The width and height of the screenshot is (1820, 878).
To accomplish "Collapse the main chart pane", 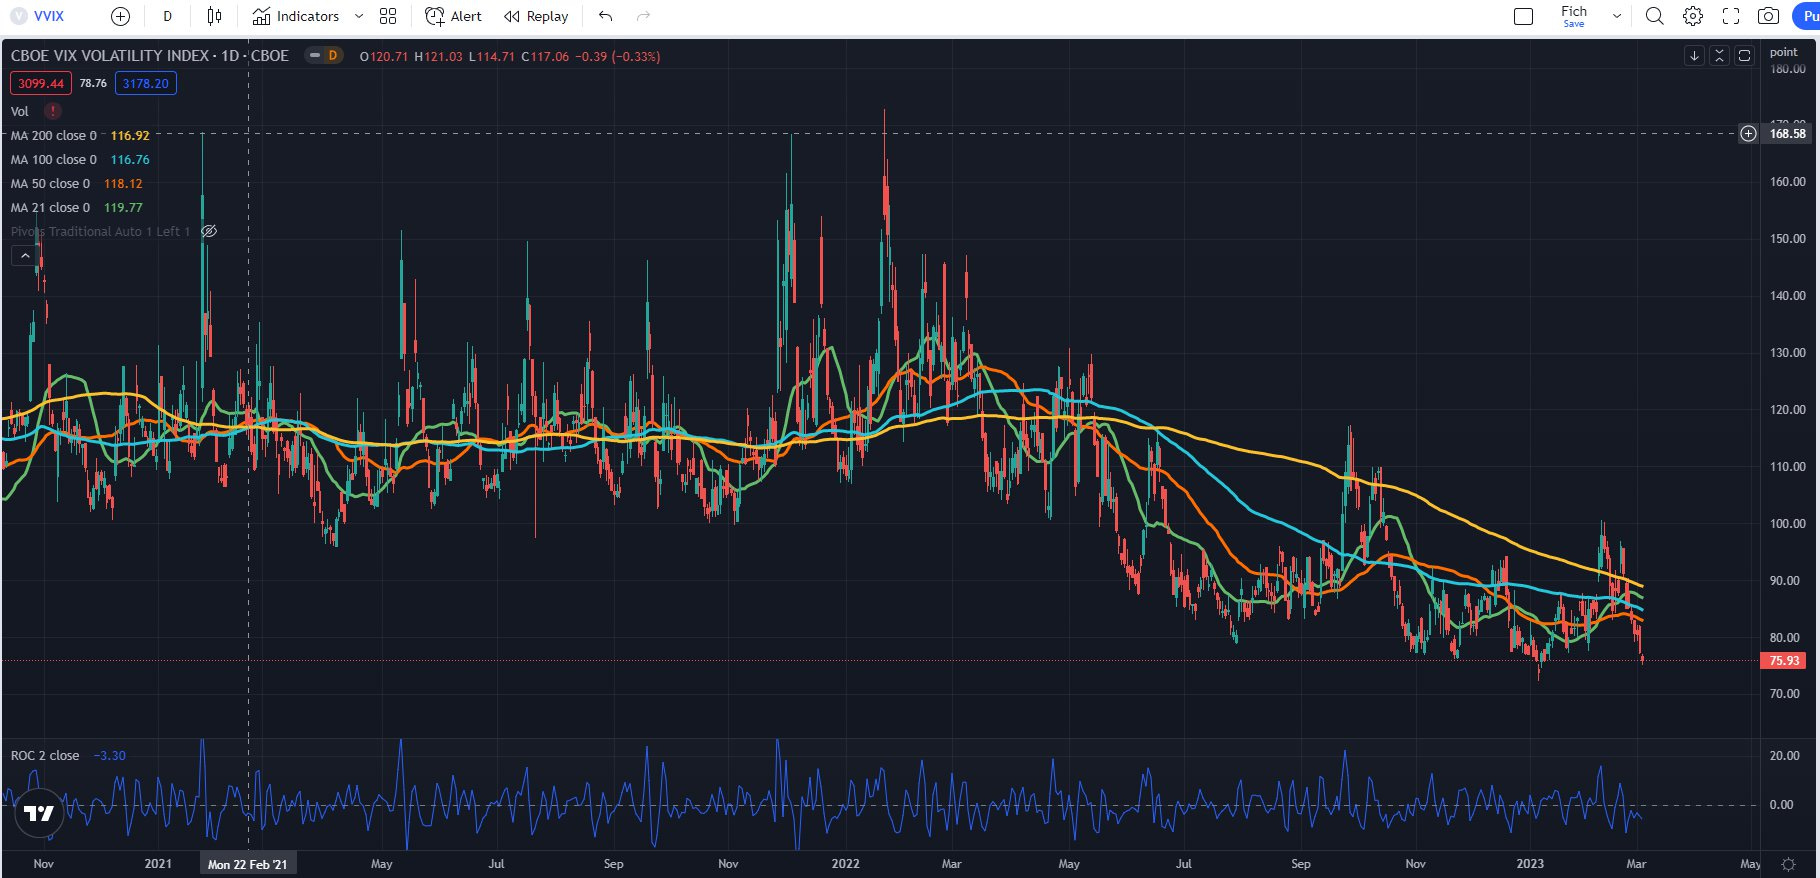I will click(1719, 56).
